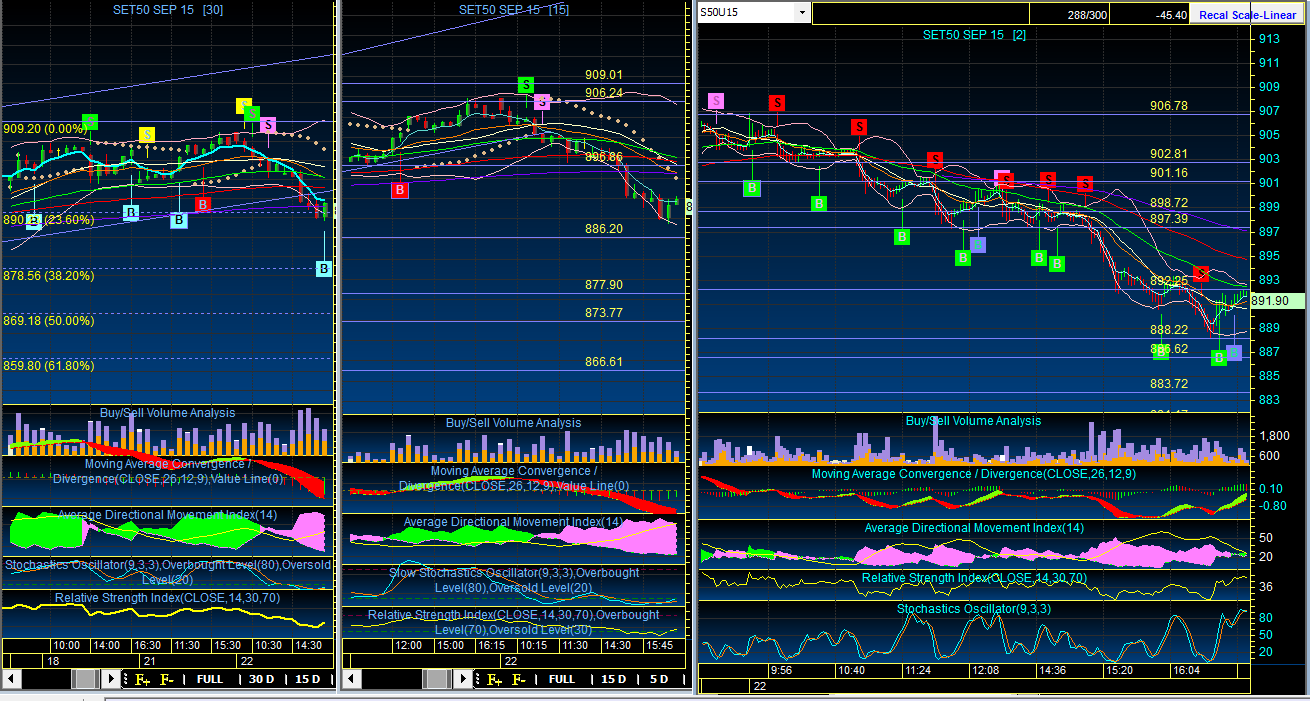Click scrollbar thumb of 15-minute chart
This screenshot has width=1310, height=701.
pyautogui.click(x=437, y=679)
